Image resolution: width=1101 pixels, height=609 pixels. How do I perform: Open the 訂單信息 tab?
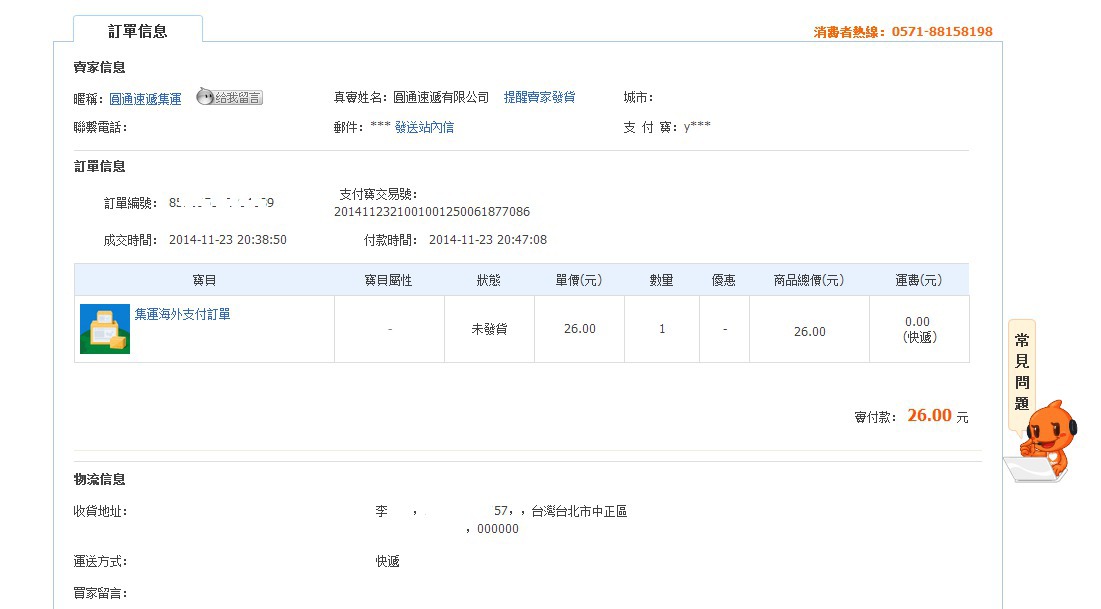(138, 31)
